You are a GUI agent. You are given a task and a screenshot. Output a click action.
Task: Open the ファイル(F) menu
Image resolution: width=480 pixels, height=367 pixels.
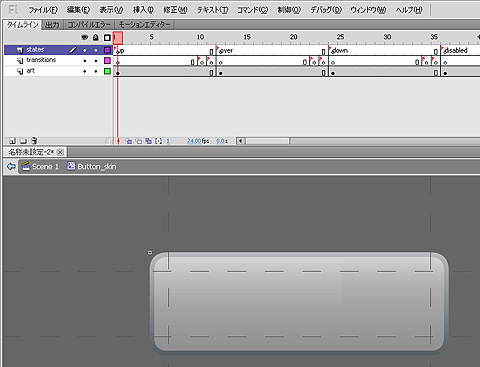coord(43,10)
